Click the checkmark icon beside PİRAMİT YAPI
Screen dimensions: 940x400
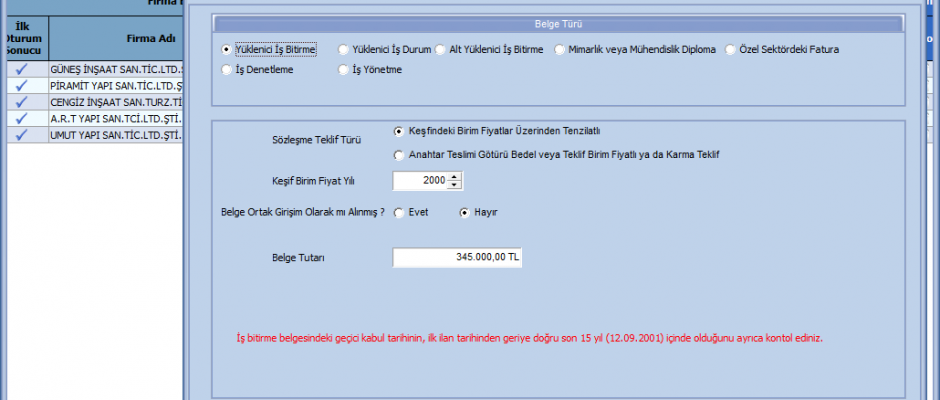[x=22, y=86]
